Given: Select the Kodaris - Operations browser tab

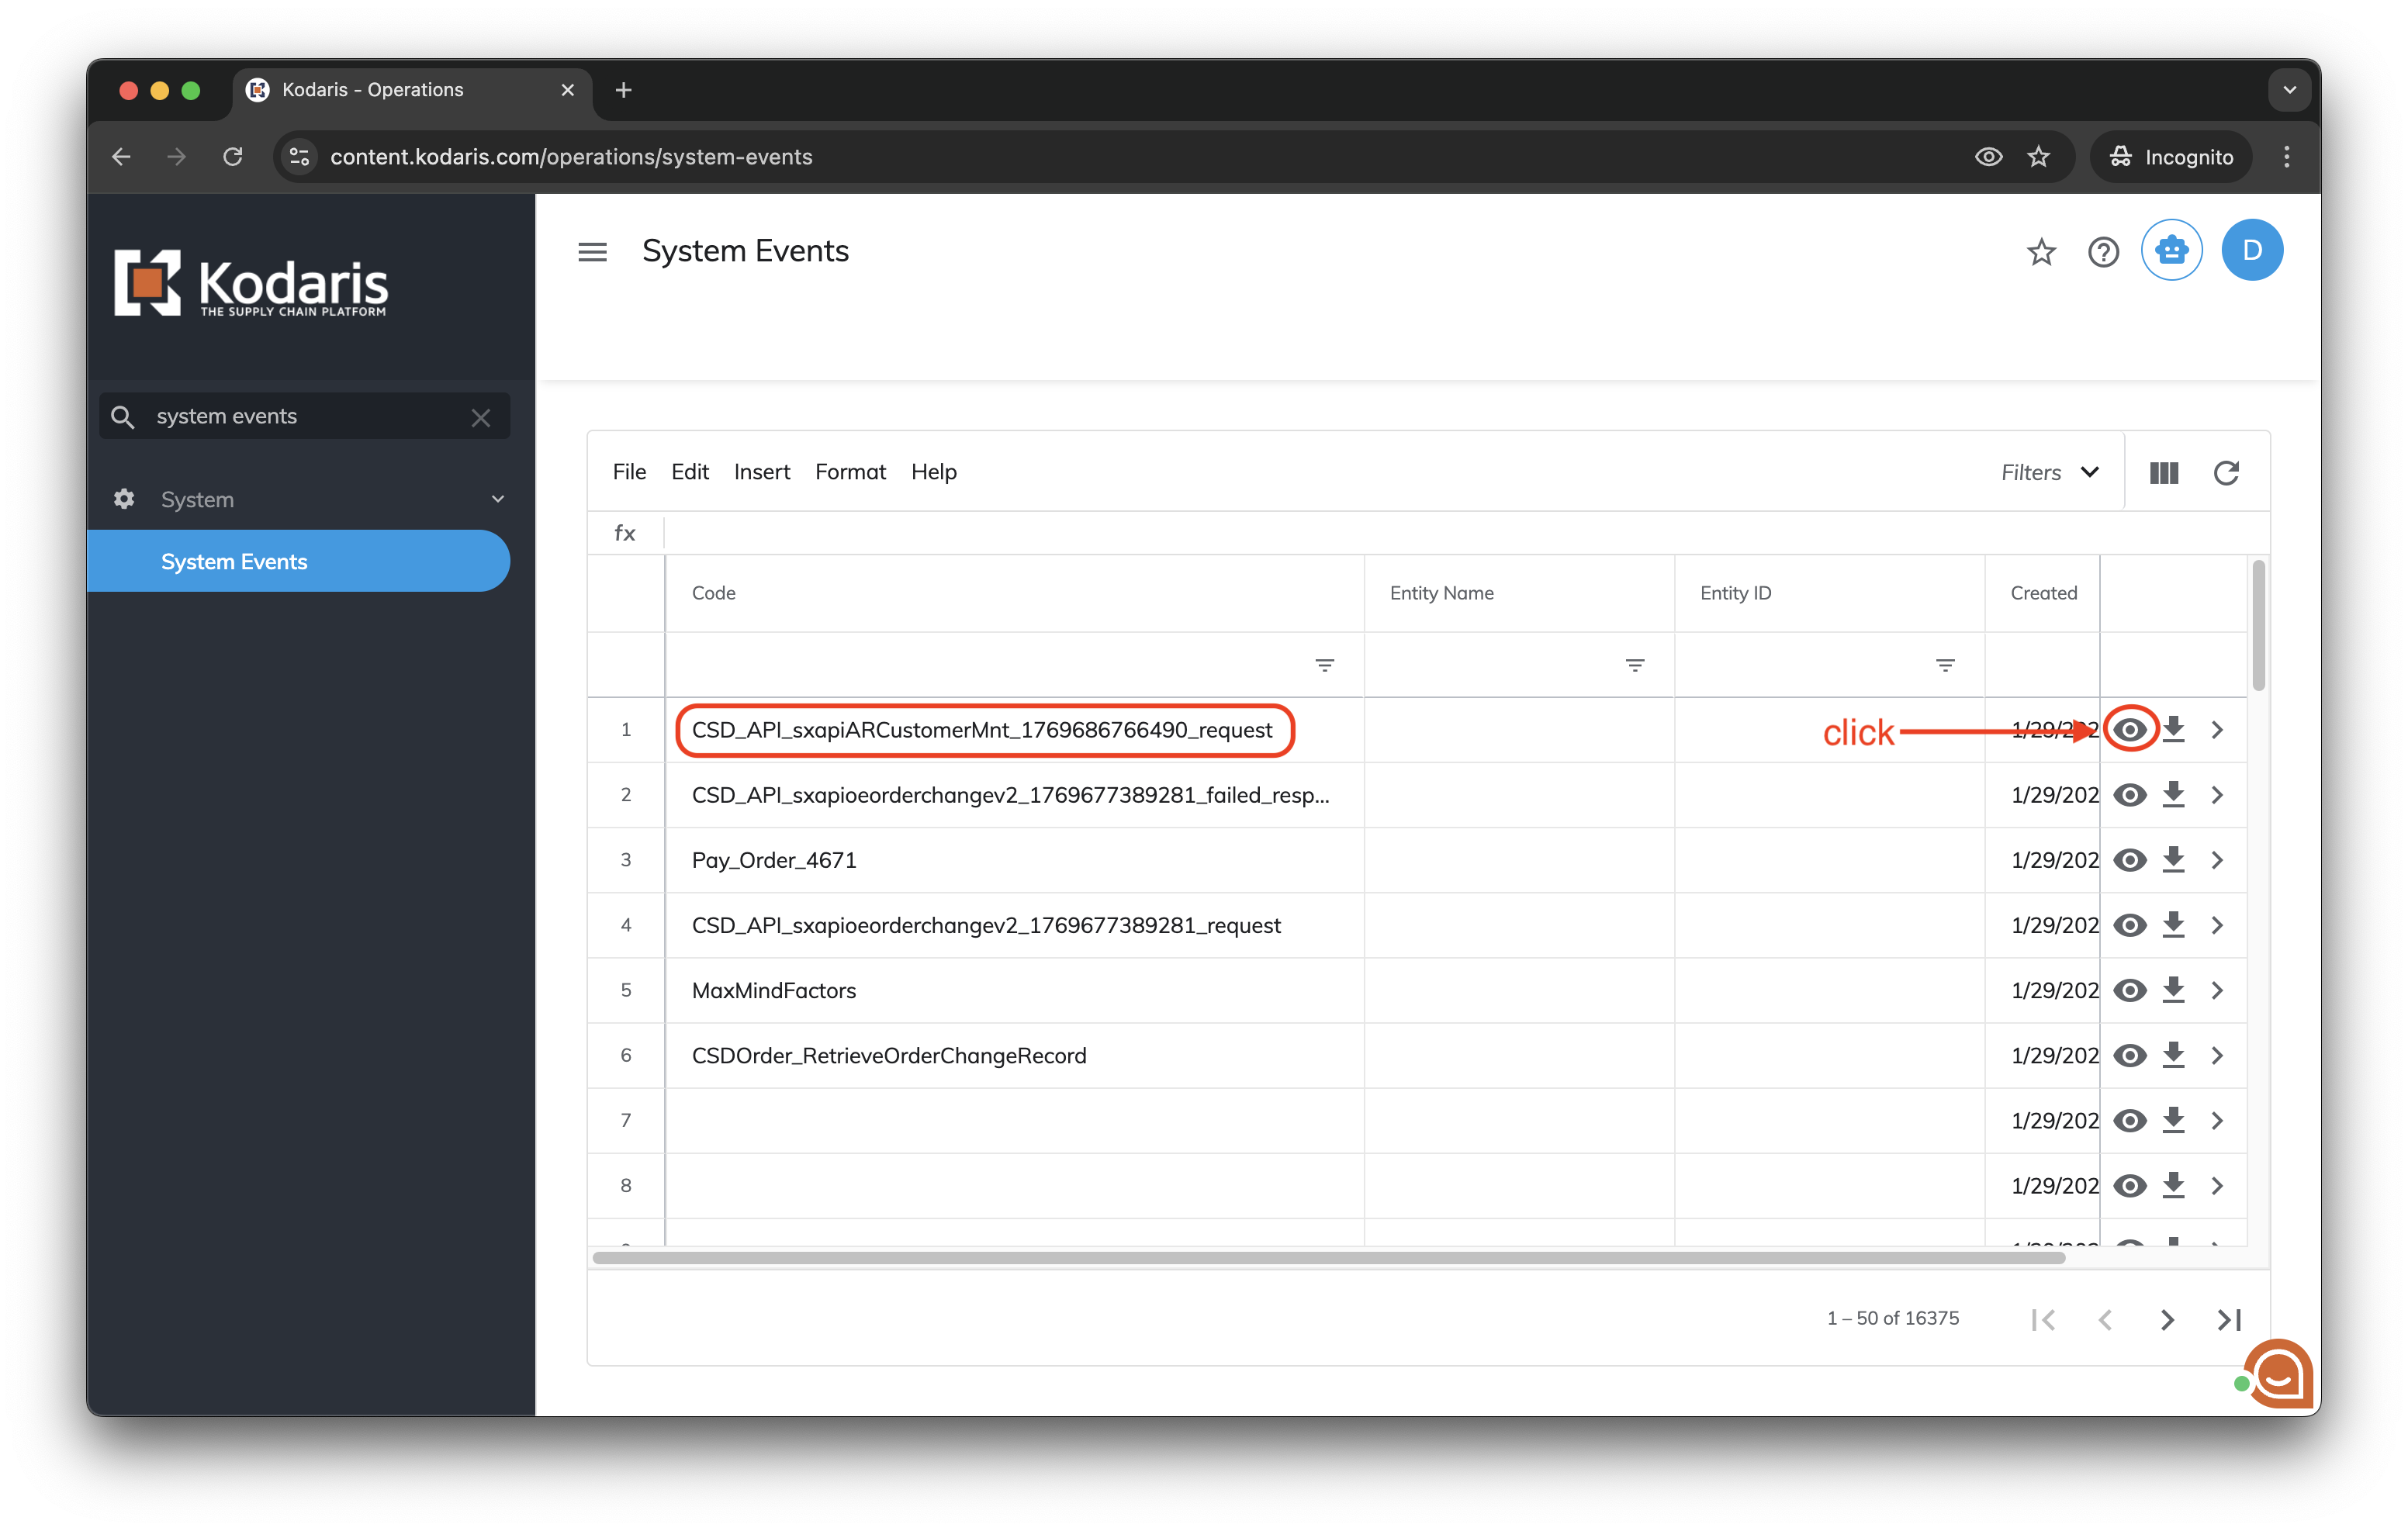Looking at the screenshot, I should pos(411,90).
